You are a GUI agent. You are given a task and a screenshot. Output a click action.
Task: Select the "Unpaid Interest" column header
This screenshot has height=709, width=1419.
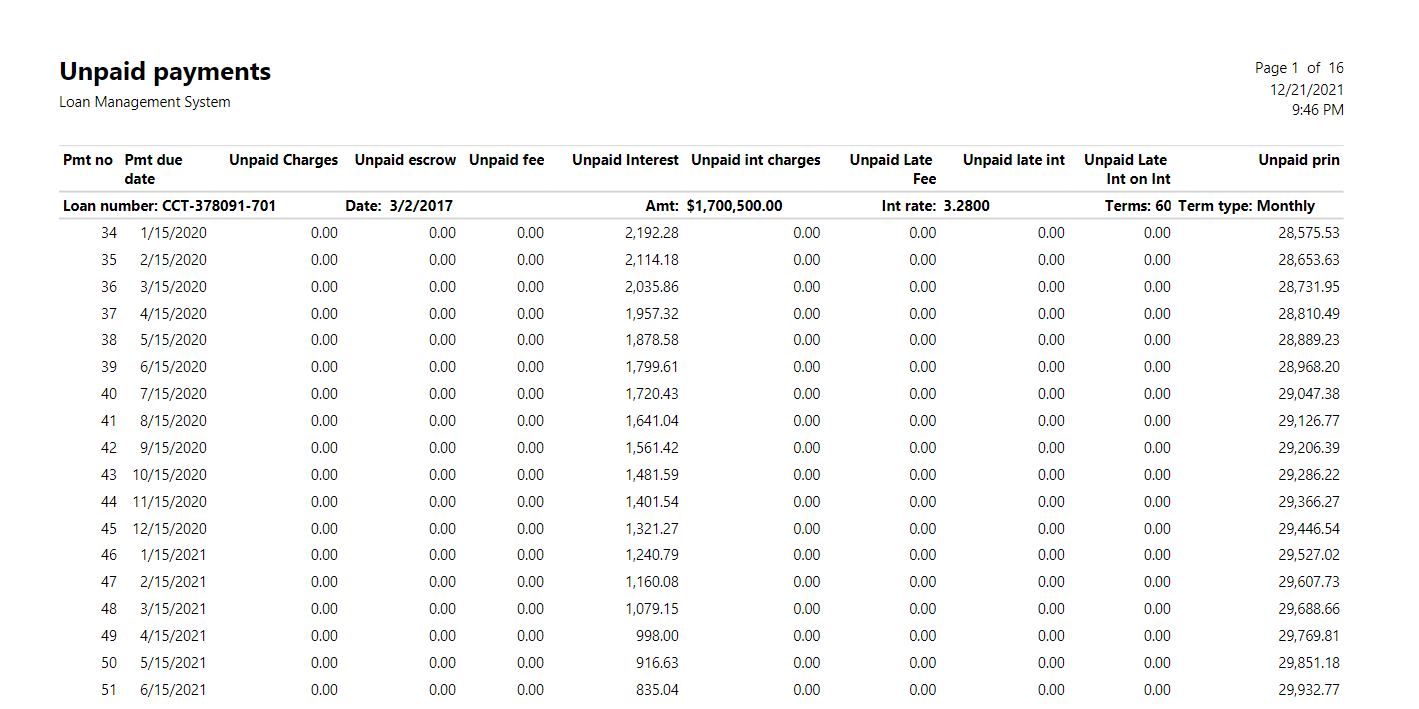[x=625, y=160]
